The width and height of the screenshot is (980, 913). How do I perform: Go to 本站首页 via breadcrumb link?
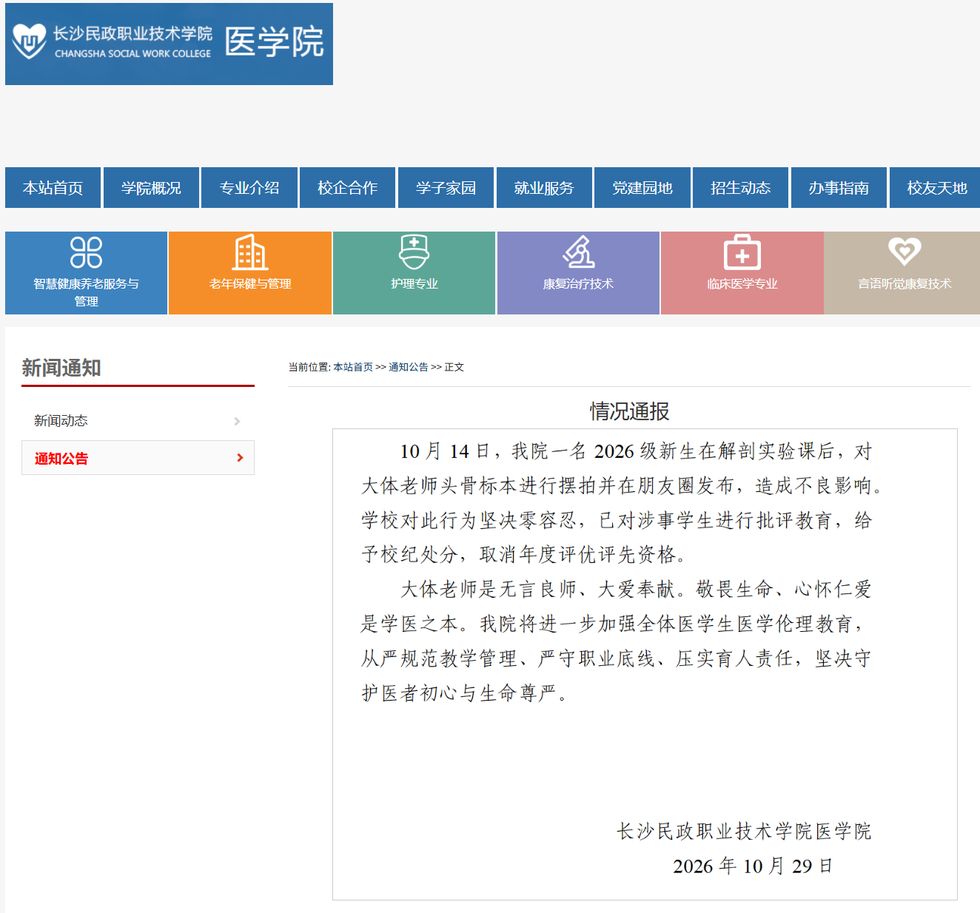point(352,367)
